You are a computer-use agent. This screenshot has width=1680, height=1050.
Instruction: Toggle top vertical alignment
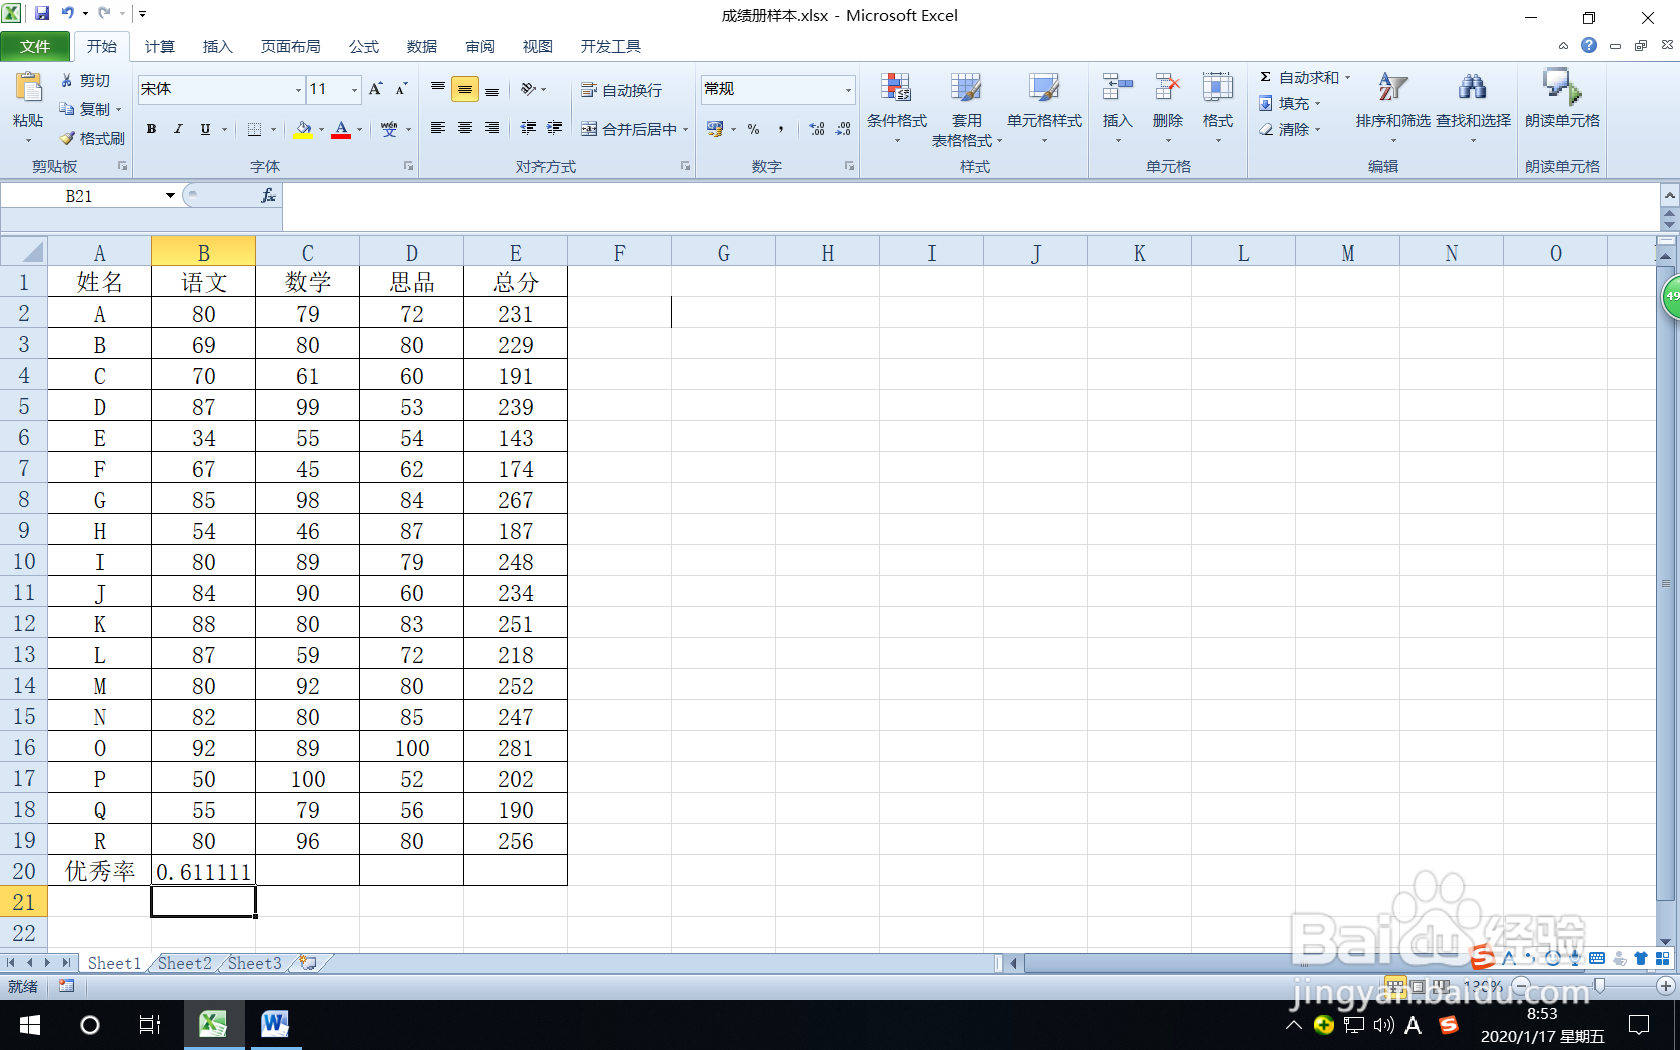click(x=438, y=89)
